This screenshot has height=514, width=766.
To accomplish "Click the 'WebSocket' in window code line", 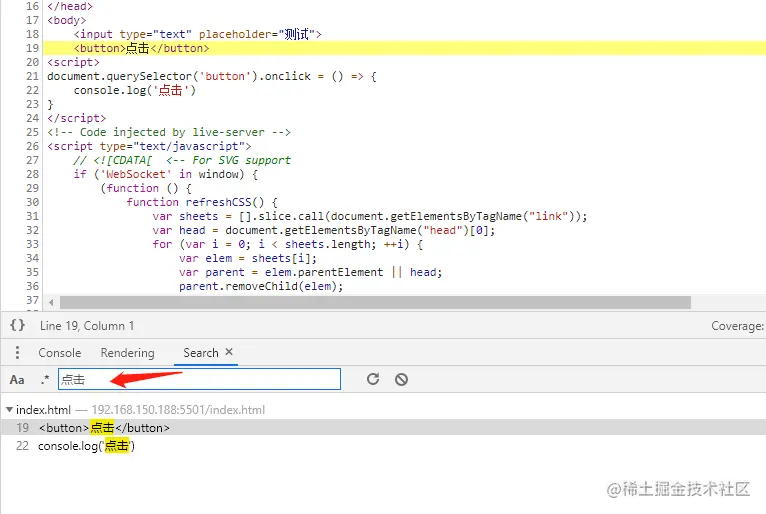I will click(x=166, y=174).
